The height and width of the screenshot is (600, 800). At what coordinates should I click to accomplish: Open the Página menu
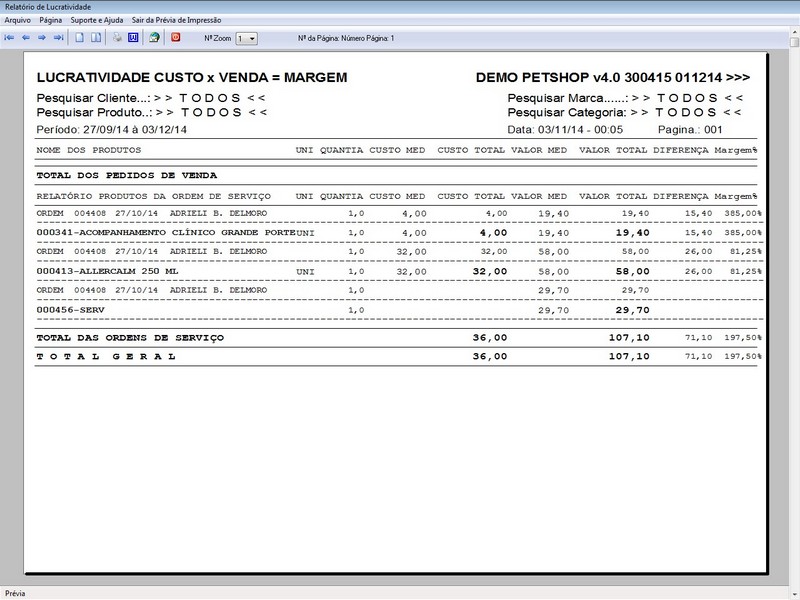51,20
